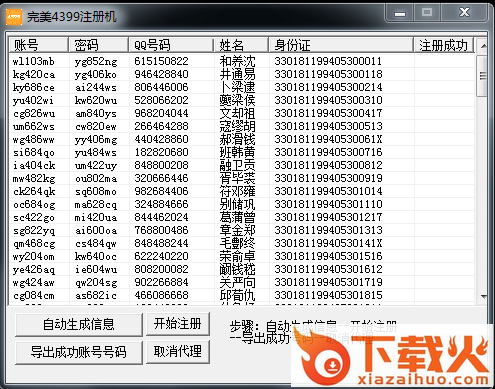Sort by the QQ号码 column header
Viewport: 495px width, 389px height.
[x=171, y=45]
